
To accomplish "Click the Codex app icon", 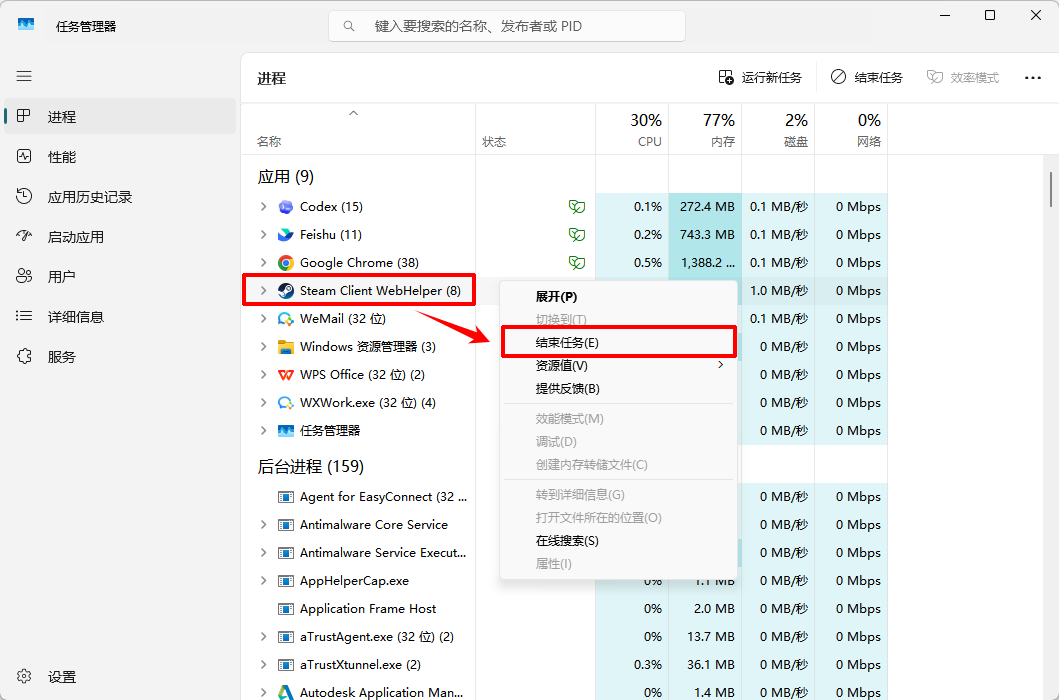I will (x=286, y=207).
